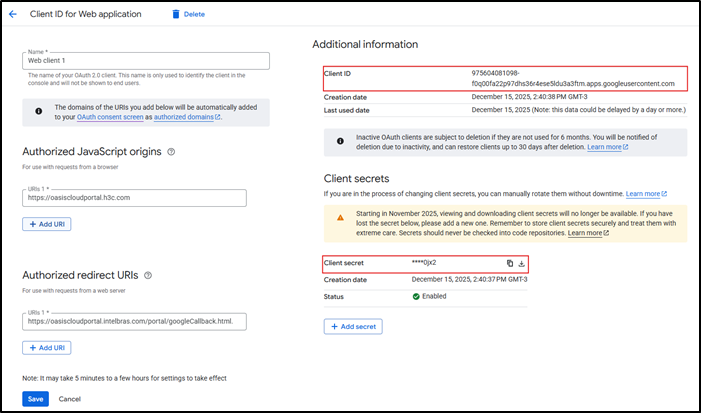
Task: Open Learn more link in yellow warning box
Action: (x=588, y=233)
